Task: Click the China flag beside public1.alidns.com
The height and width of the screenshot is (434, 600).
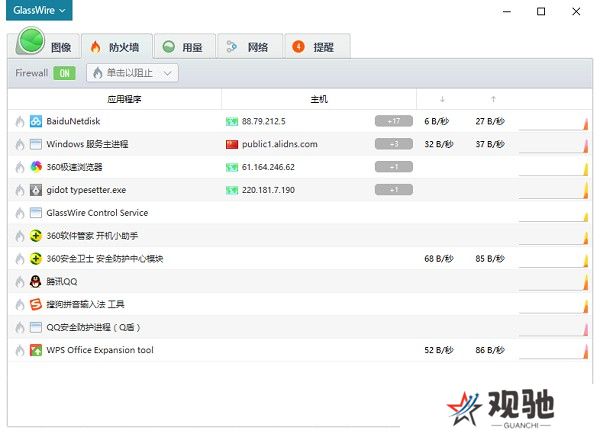Action: click(232, 144)
